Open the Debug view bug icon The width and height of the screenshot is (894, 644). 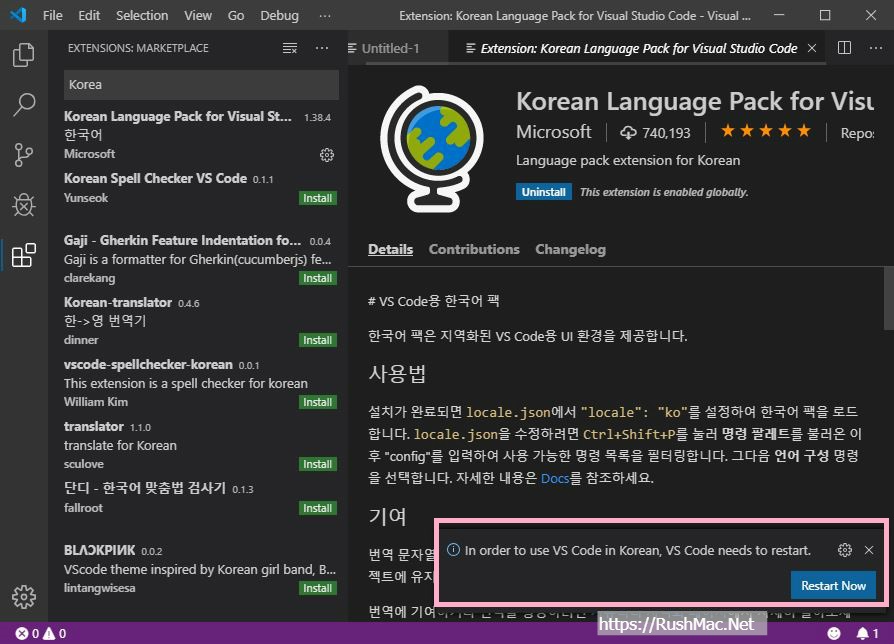click(x=23, y=205)
